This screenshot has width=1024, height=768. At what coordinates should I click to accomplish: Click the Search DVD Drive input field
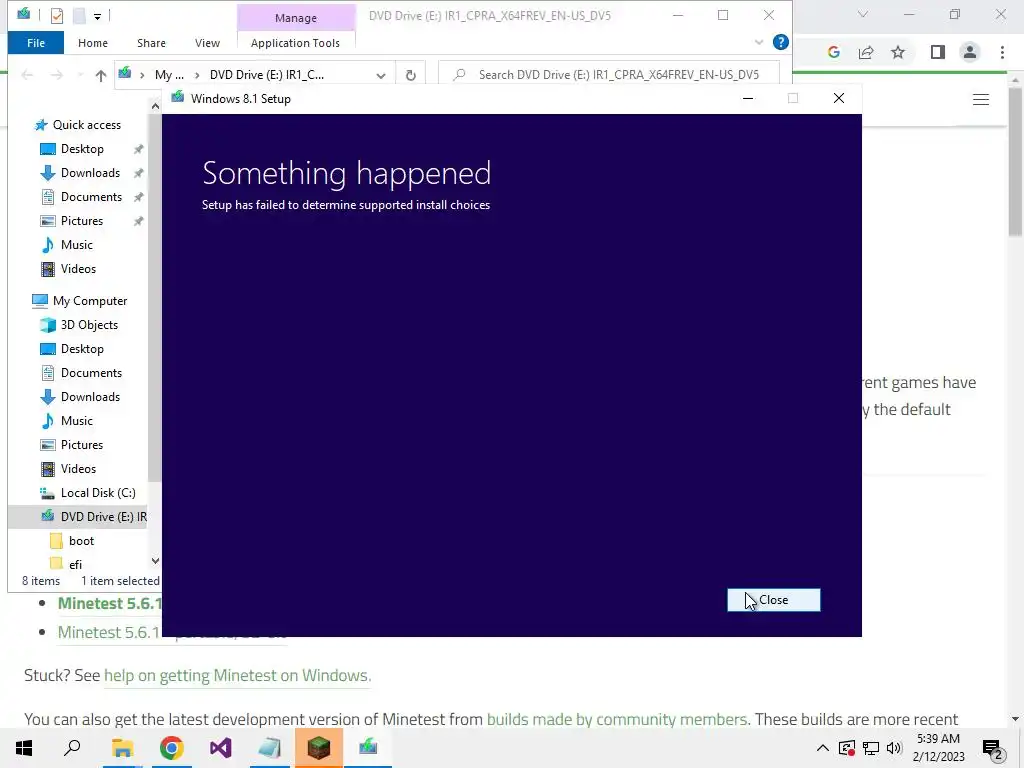coord(610,74)
